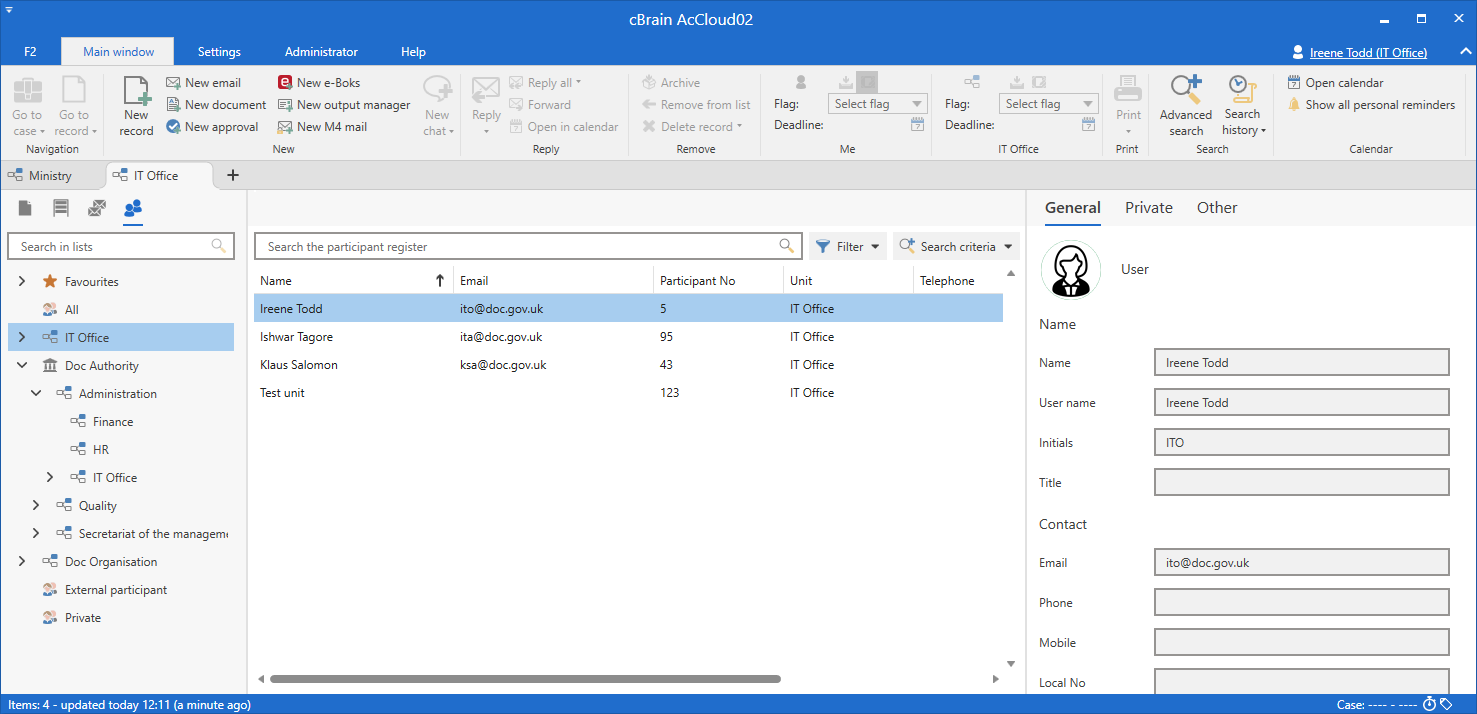
Task: Open the Settings ribbon tab
Action: pyautogui.click(x=219, y=52)
